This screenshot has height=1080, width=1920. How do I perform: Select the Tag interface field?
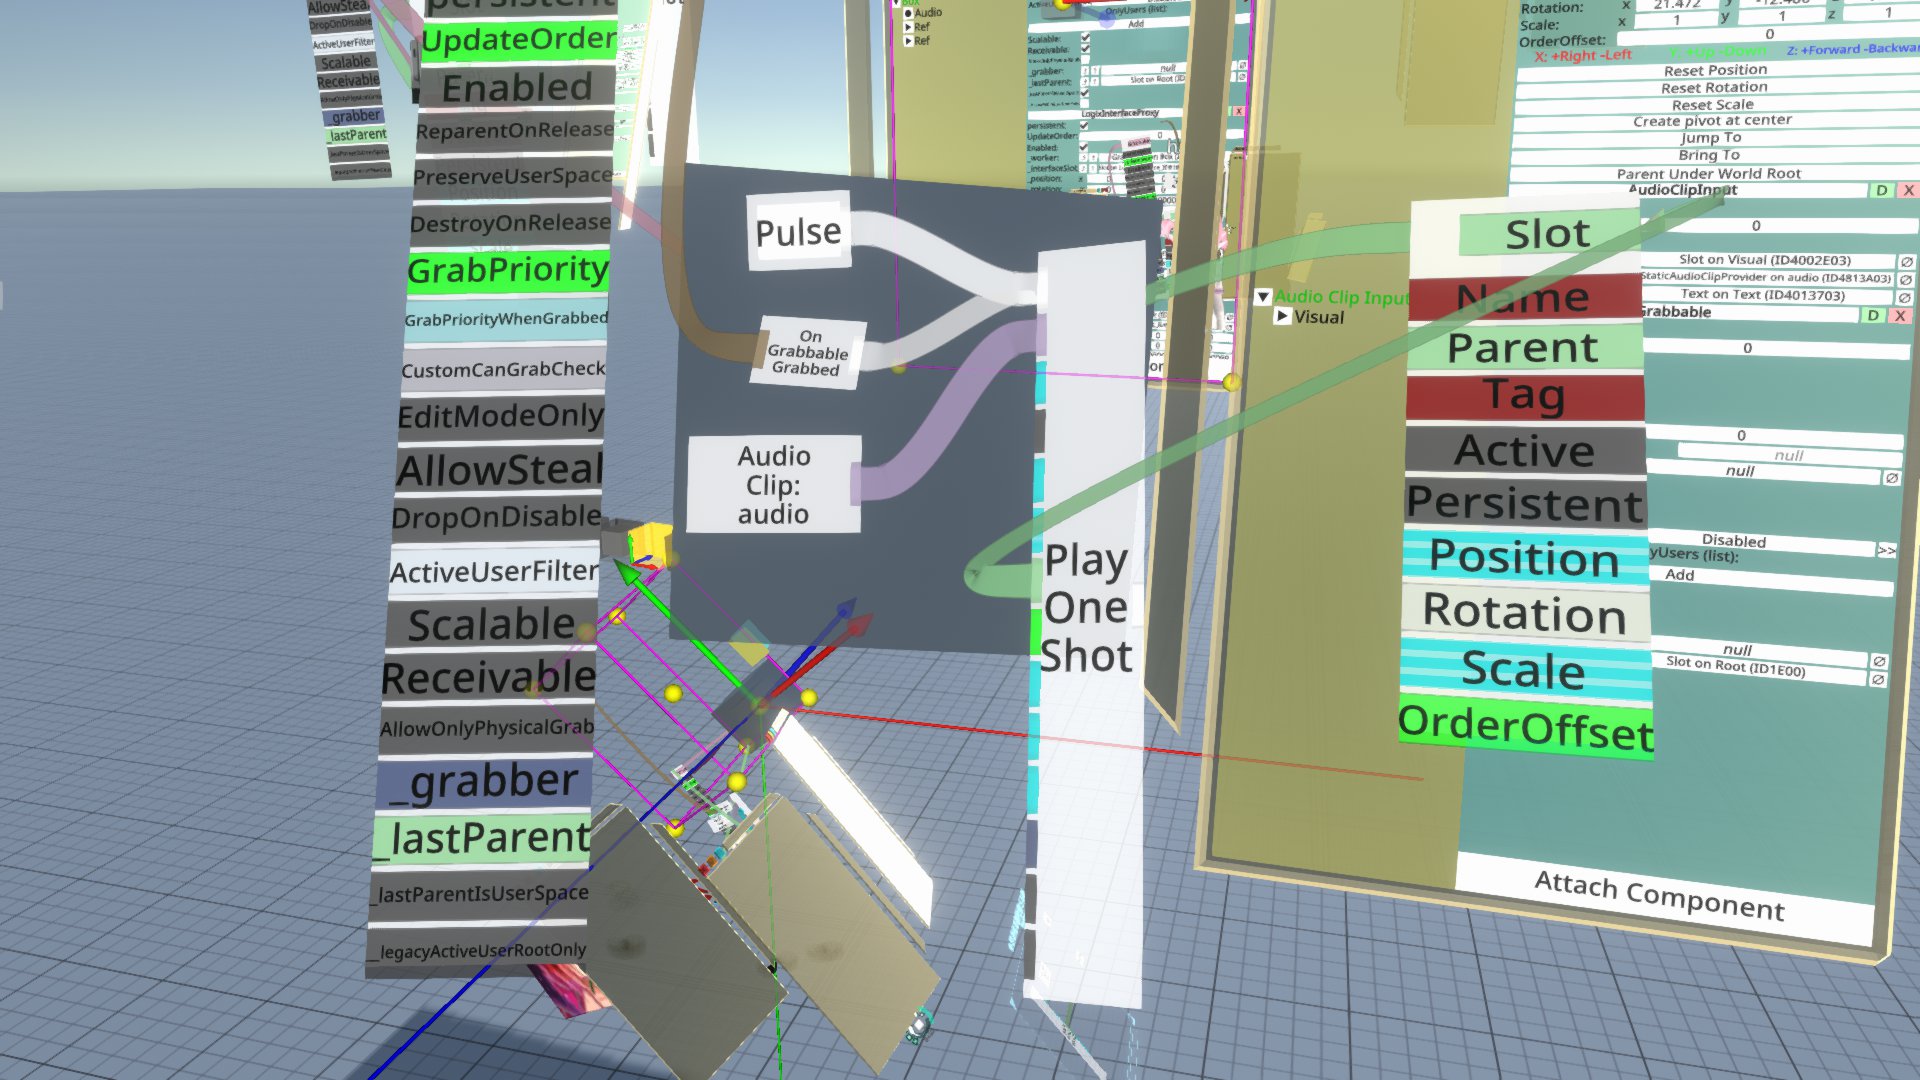[1524, 396]
